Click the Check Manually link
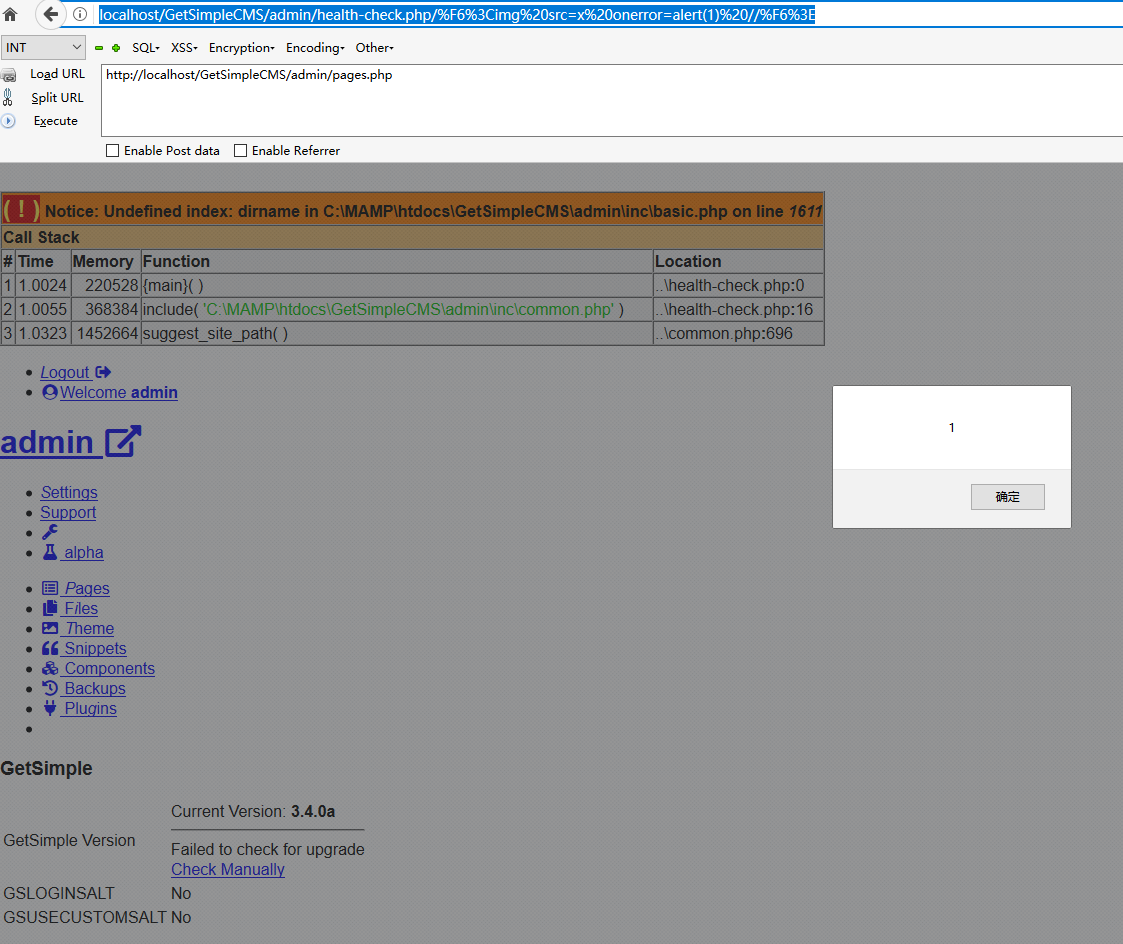Image resolution: width=1123 pixels, height=944 pixels. click(x=227, y=869)
